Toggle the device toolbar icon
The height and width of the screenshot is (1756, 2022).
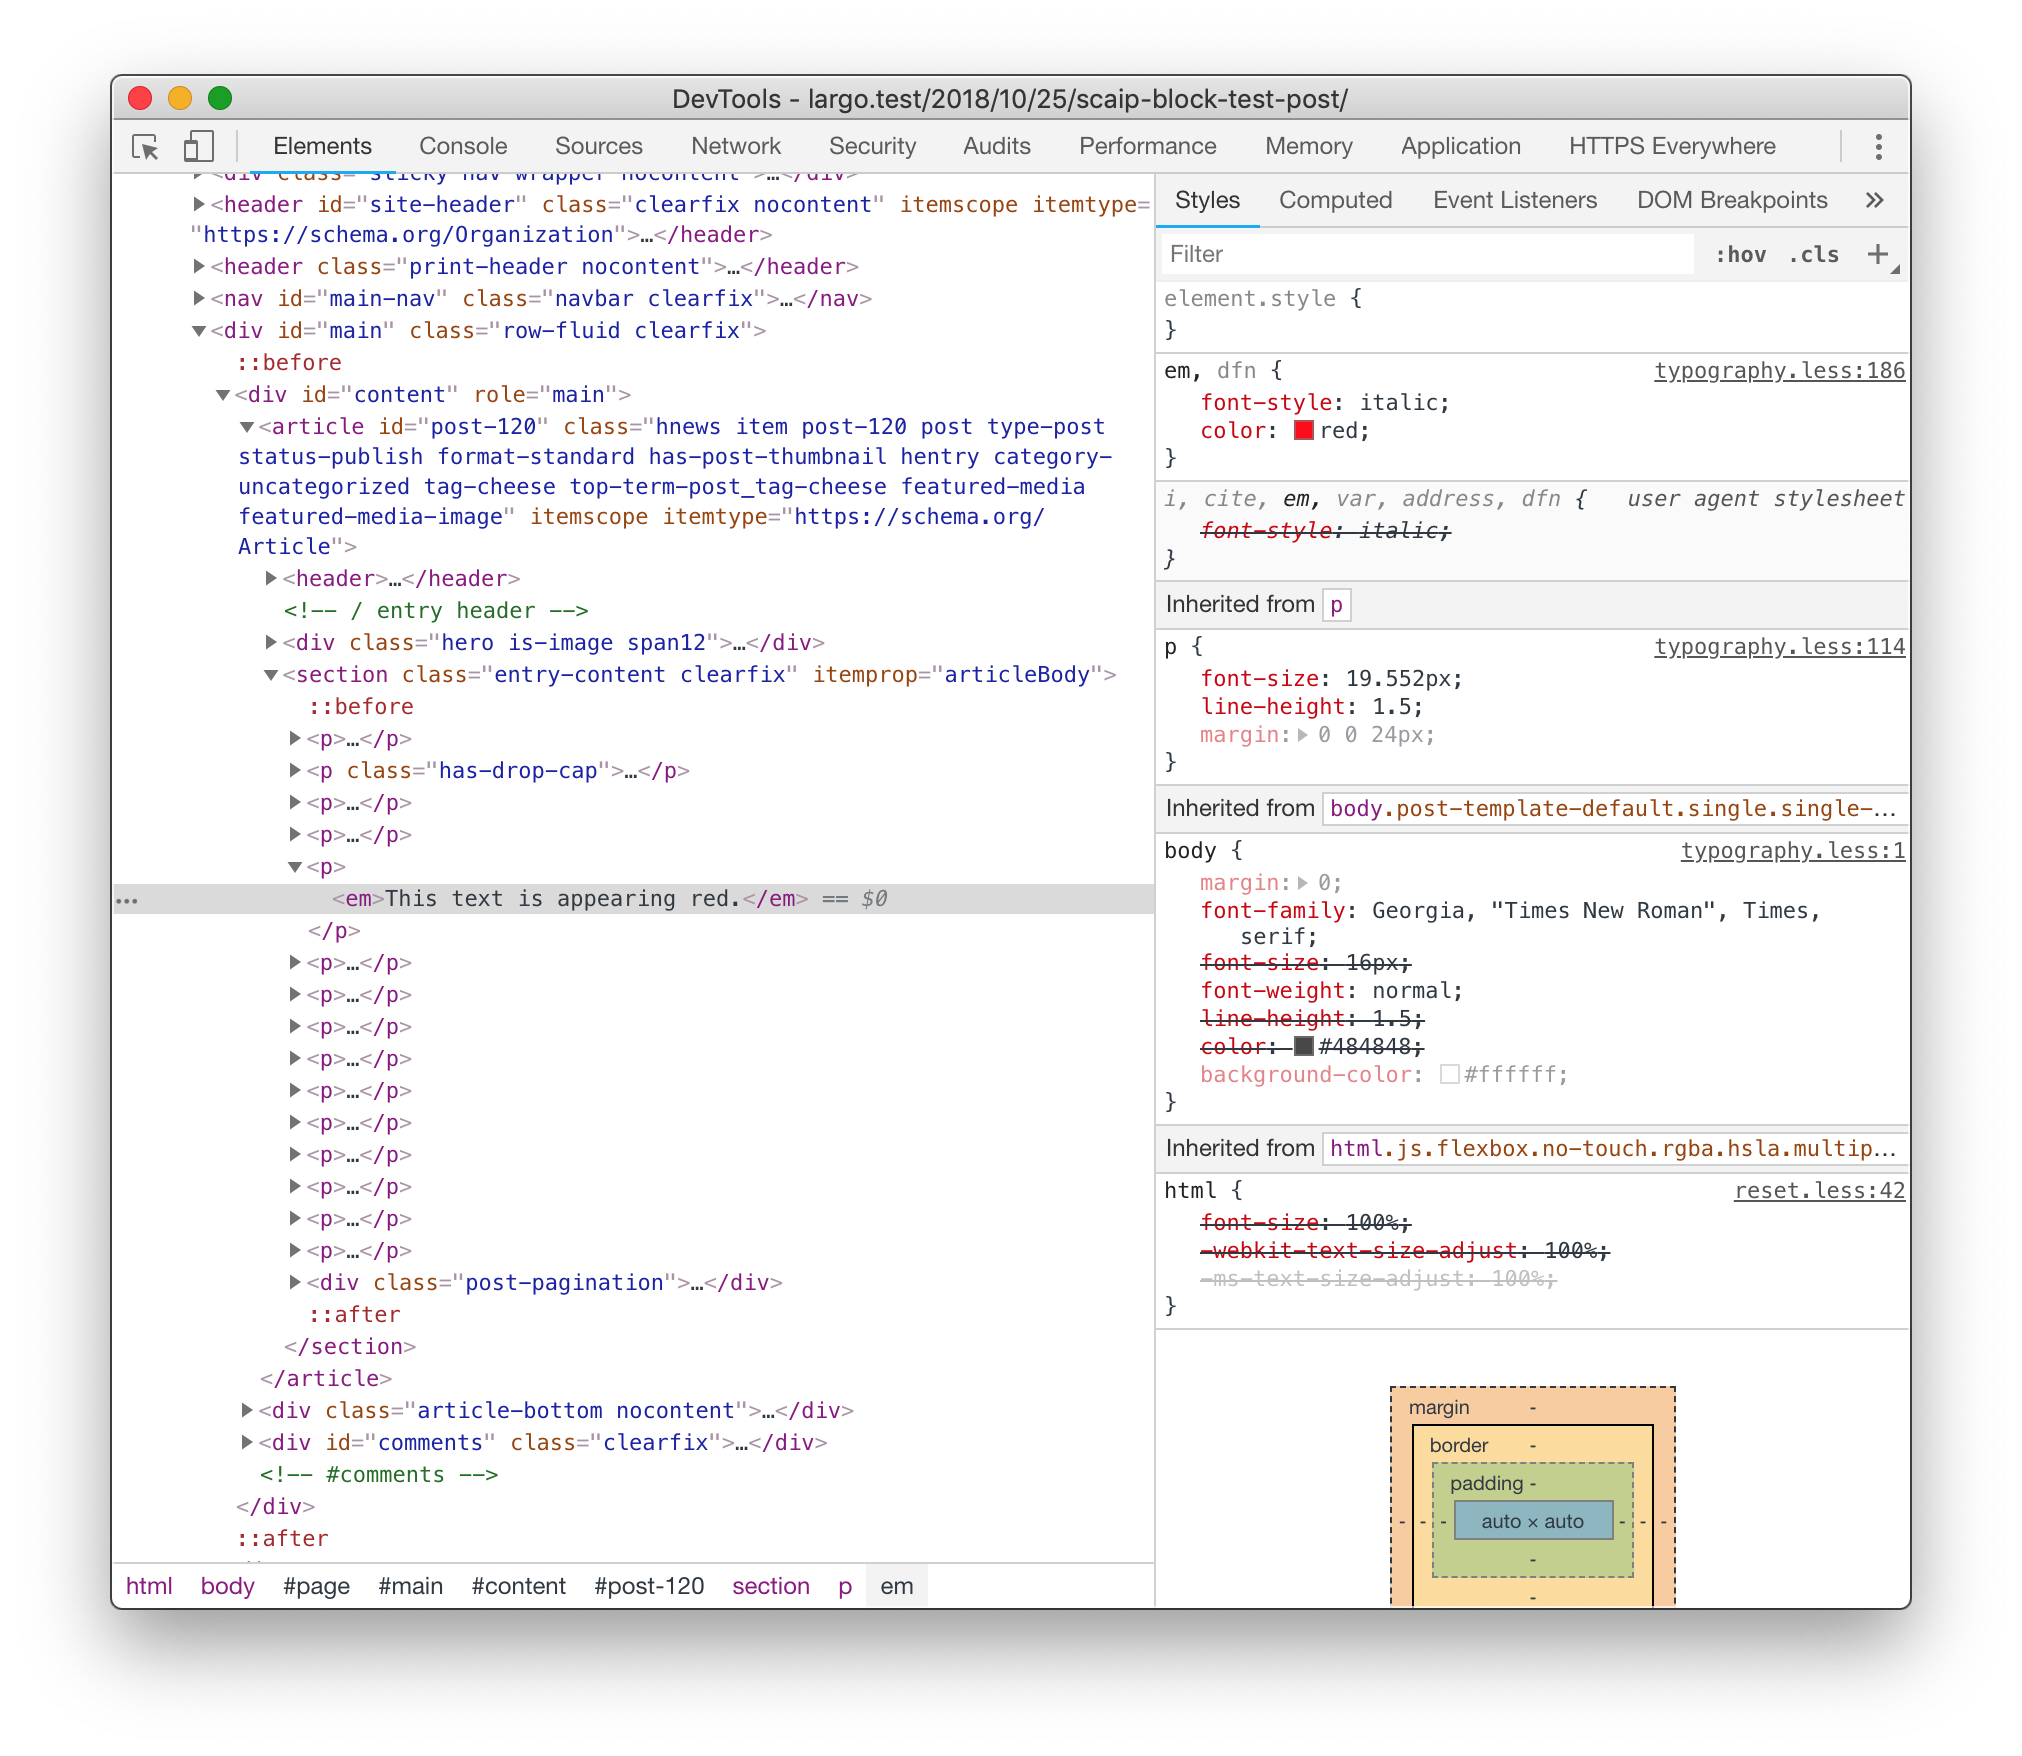point(198,147)
